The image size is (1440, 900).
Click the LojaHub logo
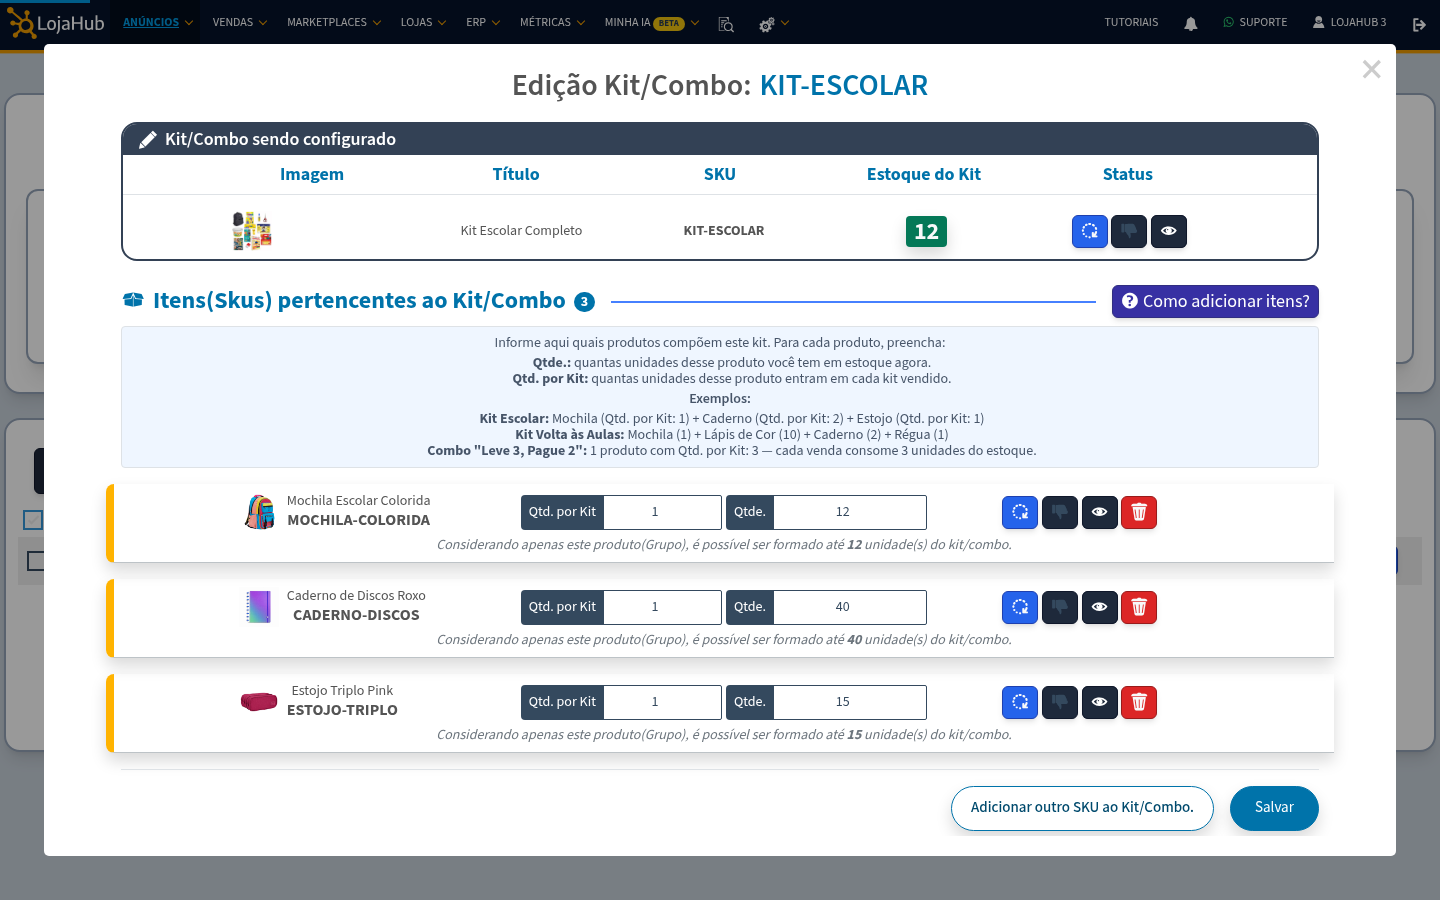pyautogui.click(x=56, y=23)
